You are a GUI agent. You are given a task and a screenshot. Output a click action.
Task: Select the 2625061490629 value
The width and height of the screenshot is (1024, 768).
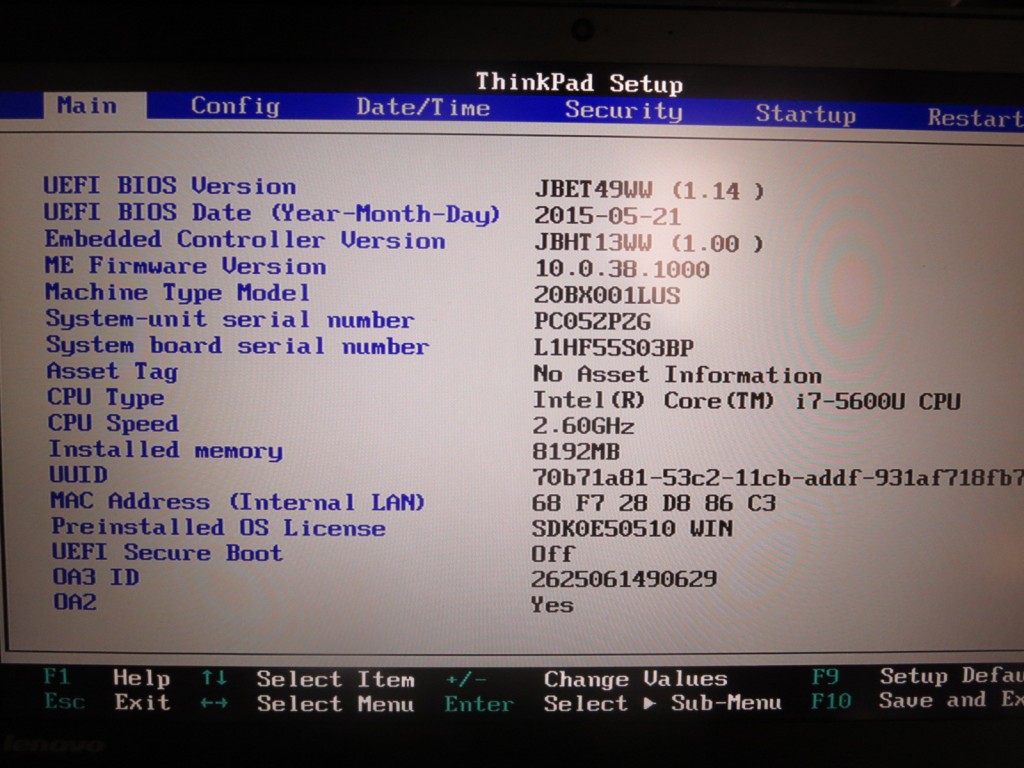coord(624,579)
